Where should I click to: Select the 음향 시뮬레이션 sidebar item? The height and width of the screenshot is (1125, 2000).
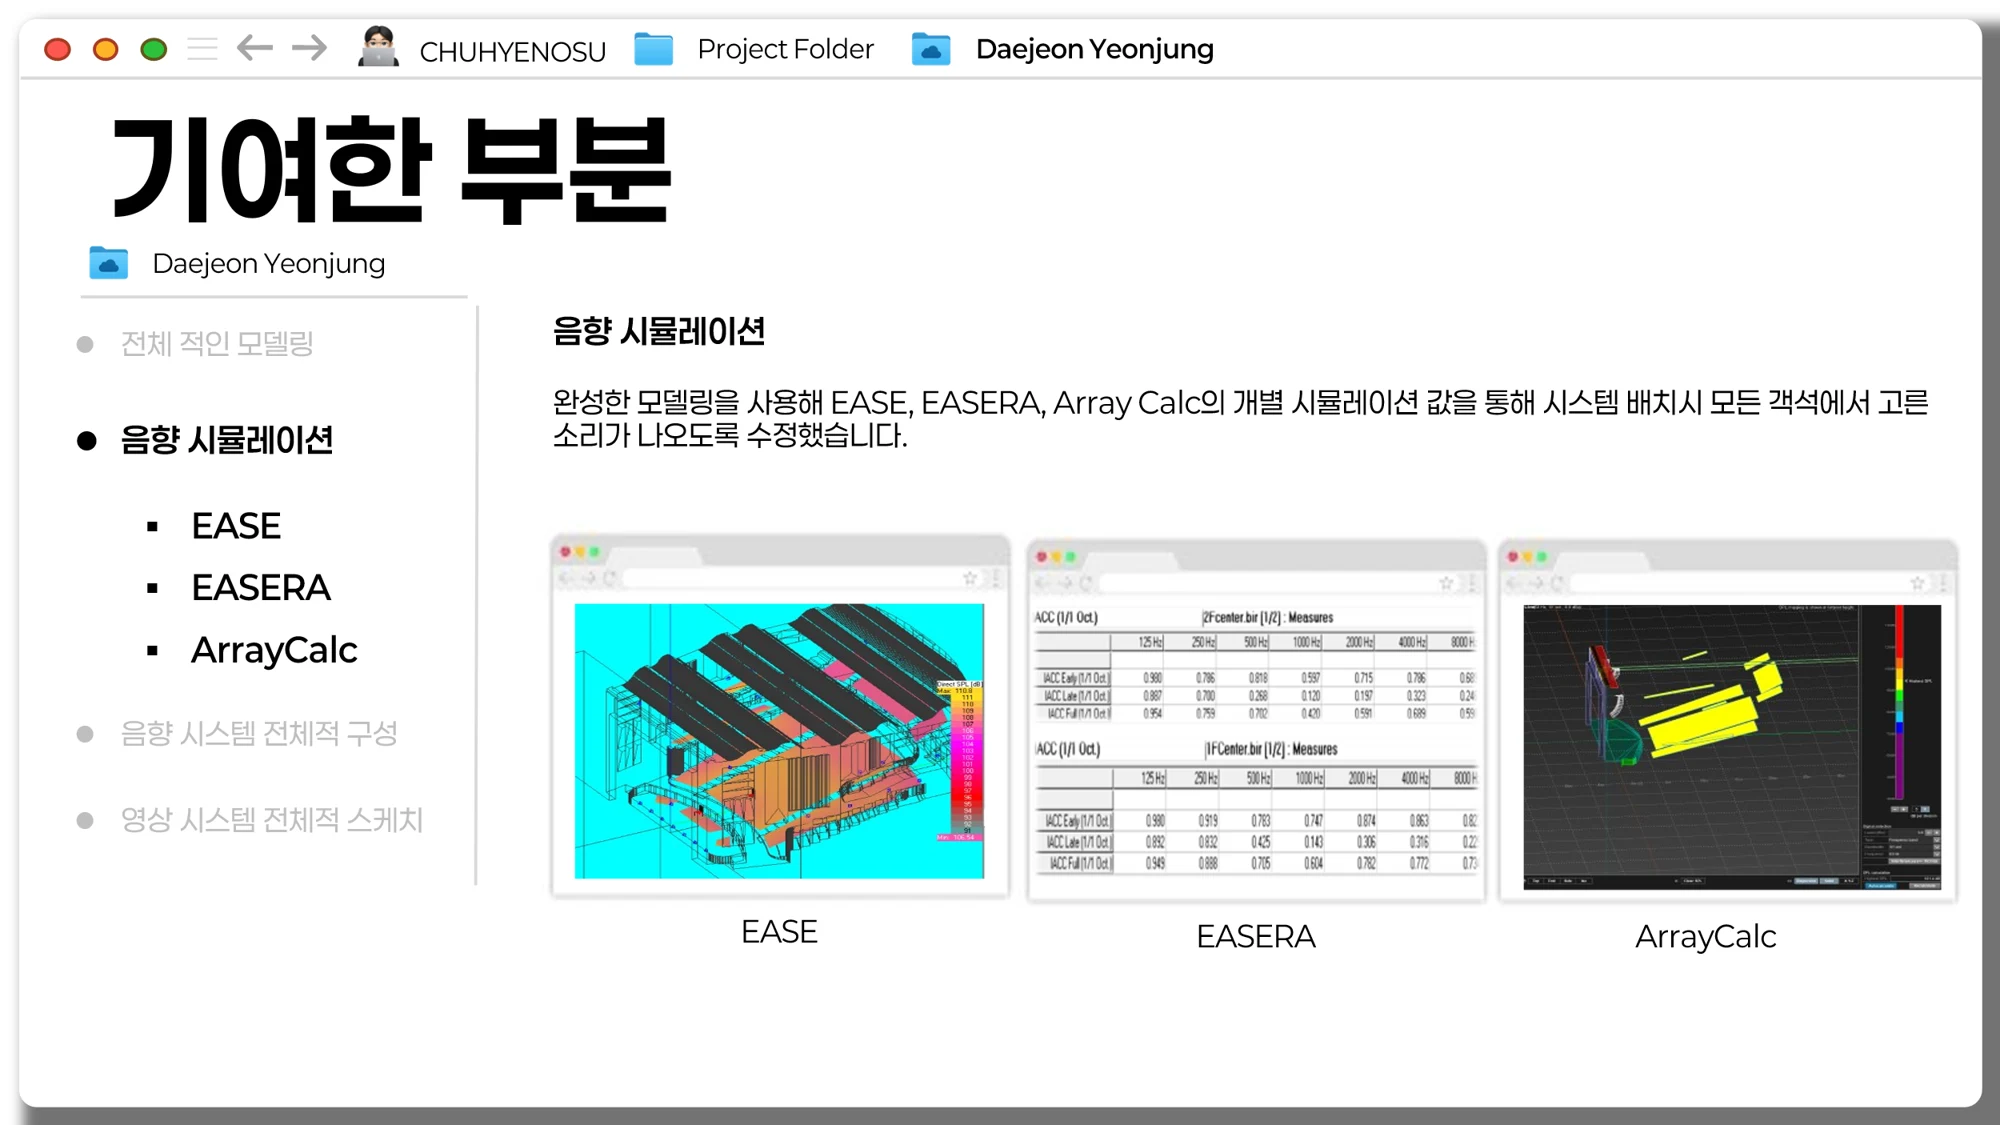click(227, 440)
